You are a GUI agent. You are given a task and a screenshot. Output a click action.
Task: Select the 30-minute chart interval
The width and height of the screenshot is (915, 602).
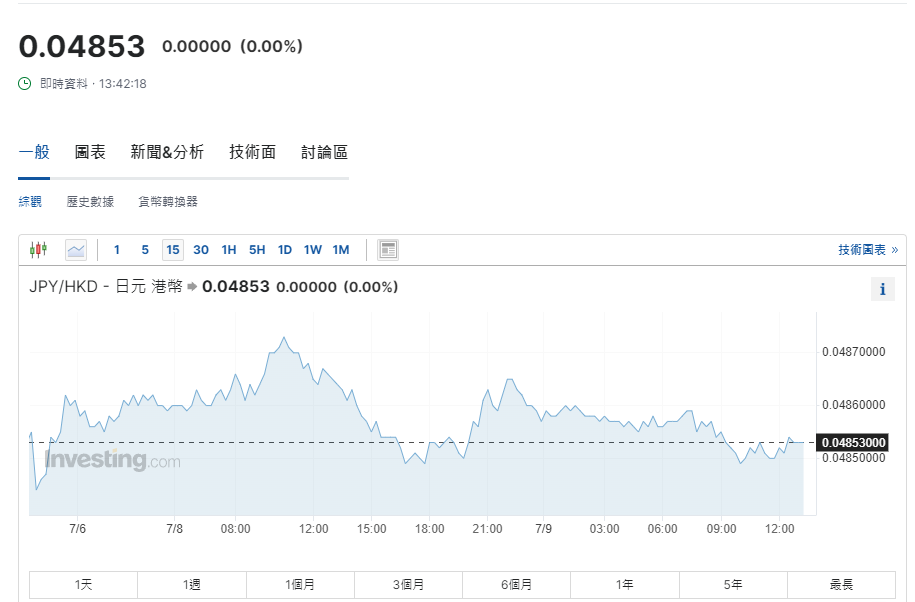pos(201,249)
